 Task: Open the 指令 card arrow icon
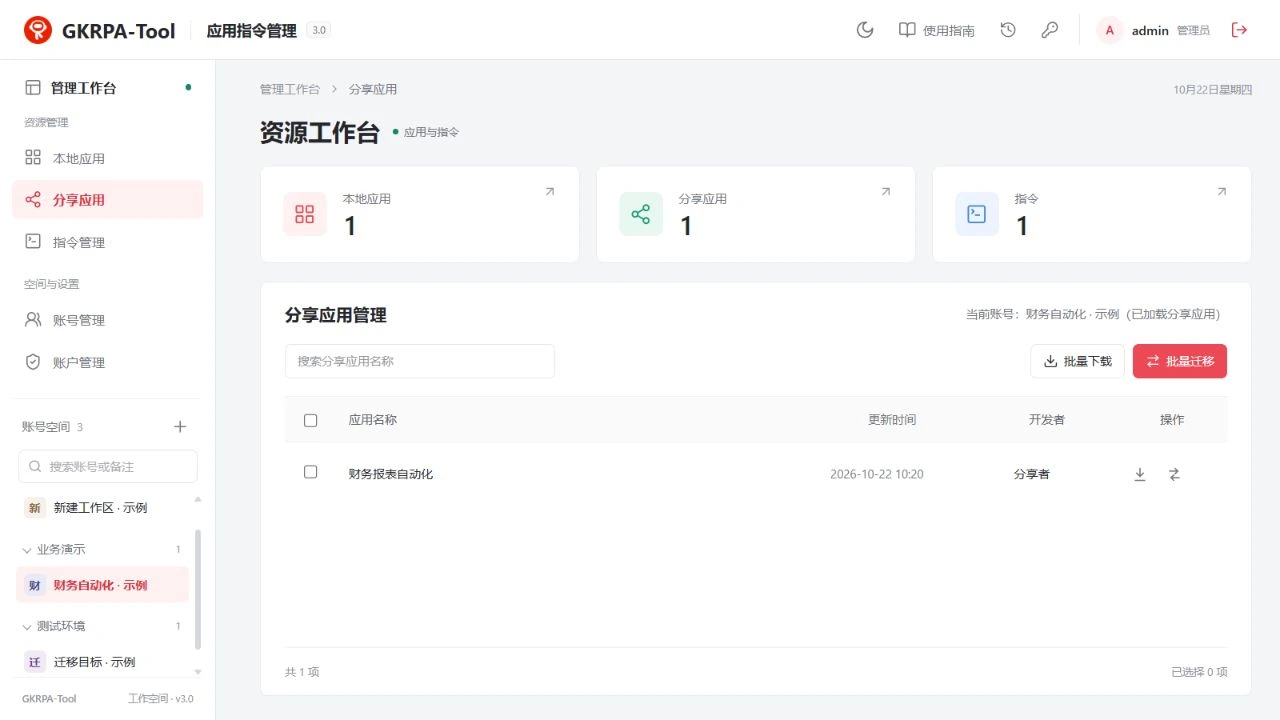point(1221,192)
